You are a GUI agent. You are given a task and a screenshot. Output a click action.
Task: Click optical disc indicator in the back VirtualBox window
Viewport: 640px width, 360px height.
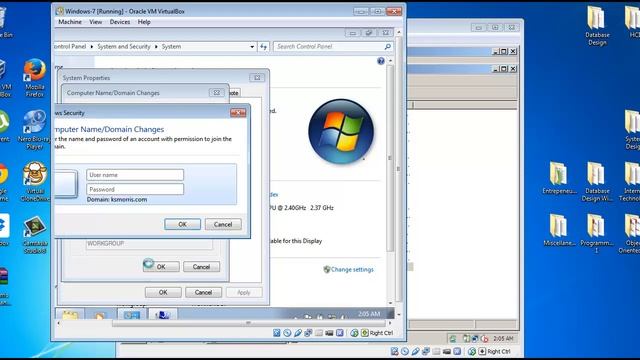405,351
